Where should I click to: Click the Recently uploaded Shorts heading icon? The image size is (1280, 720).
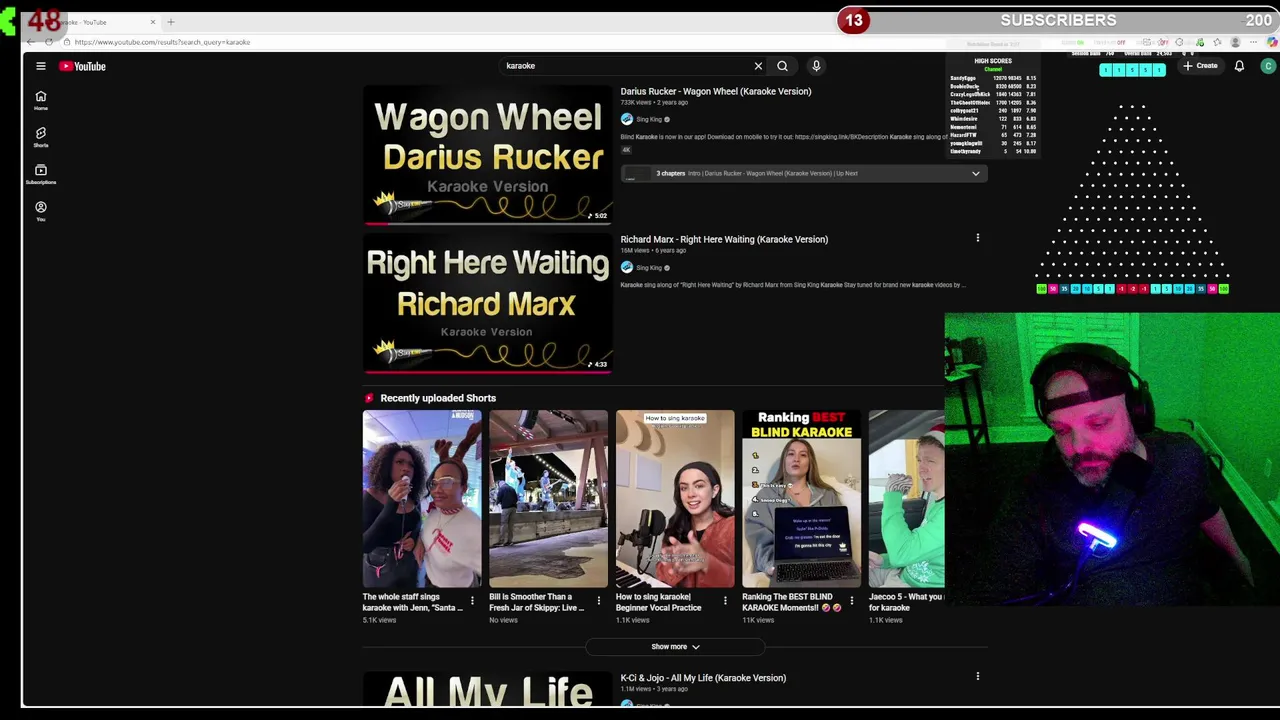coord(369,398)
